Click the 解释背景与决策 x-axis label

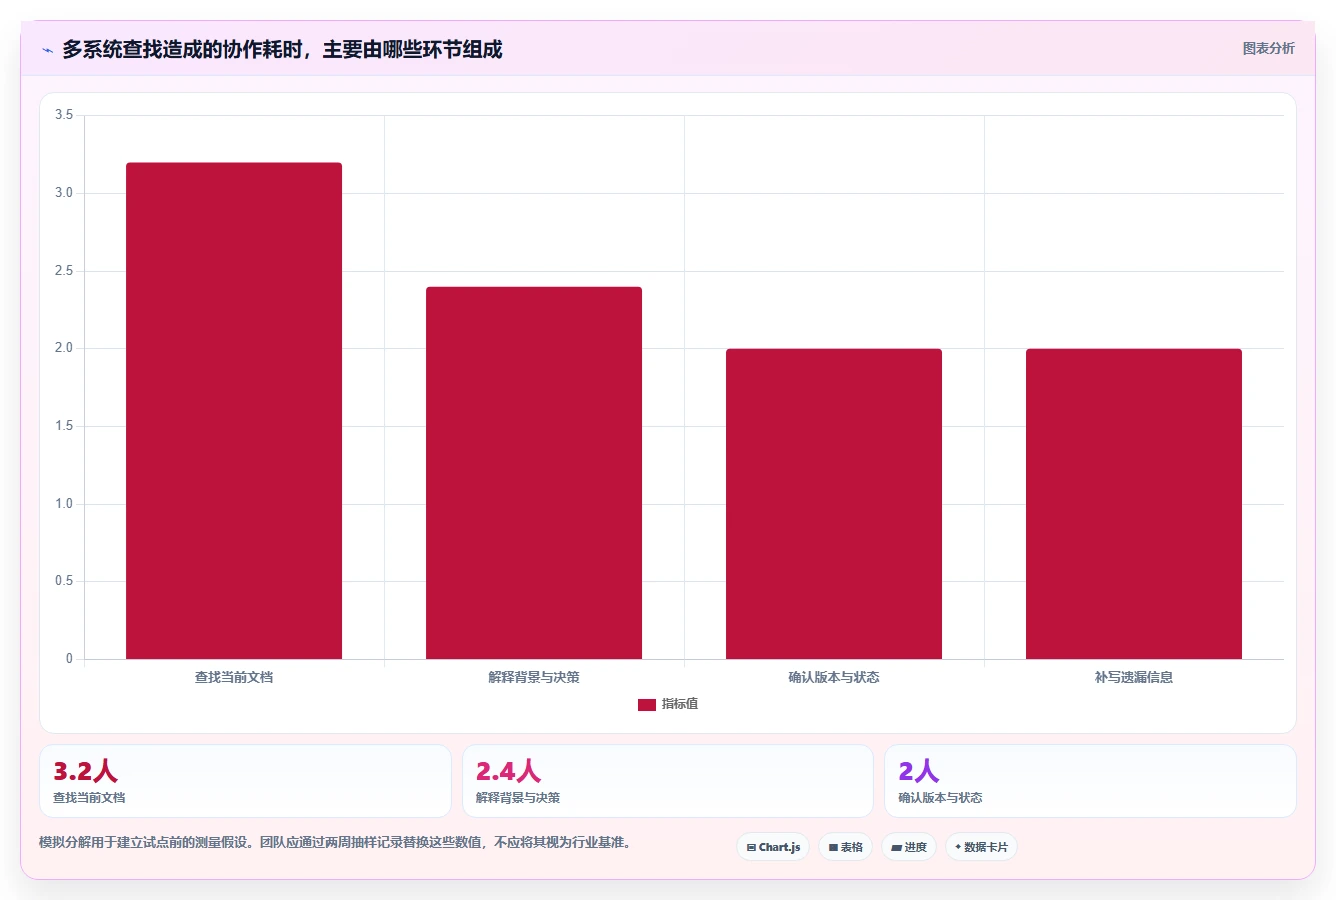point(534,677)
